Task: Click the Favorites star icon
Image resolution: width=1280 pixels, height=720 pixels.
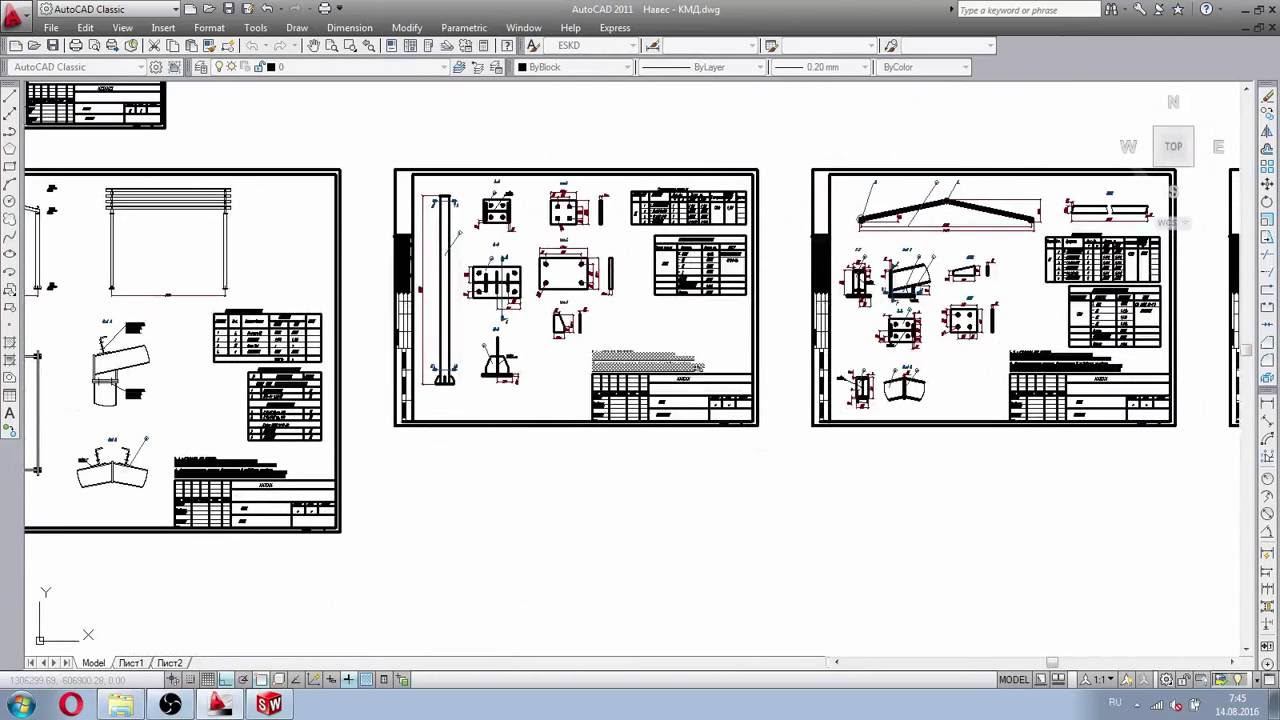Action: click(1178, 9)
